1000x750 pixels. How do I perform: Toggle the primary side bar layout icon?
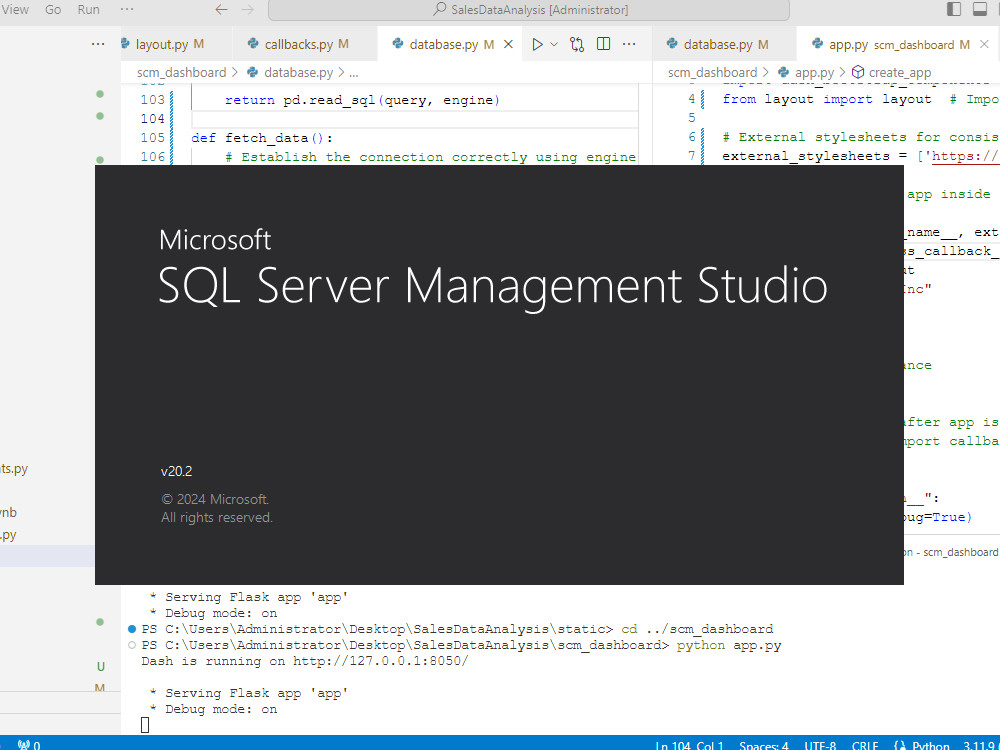(953, 9)
